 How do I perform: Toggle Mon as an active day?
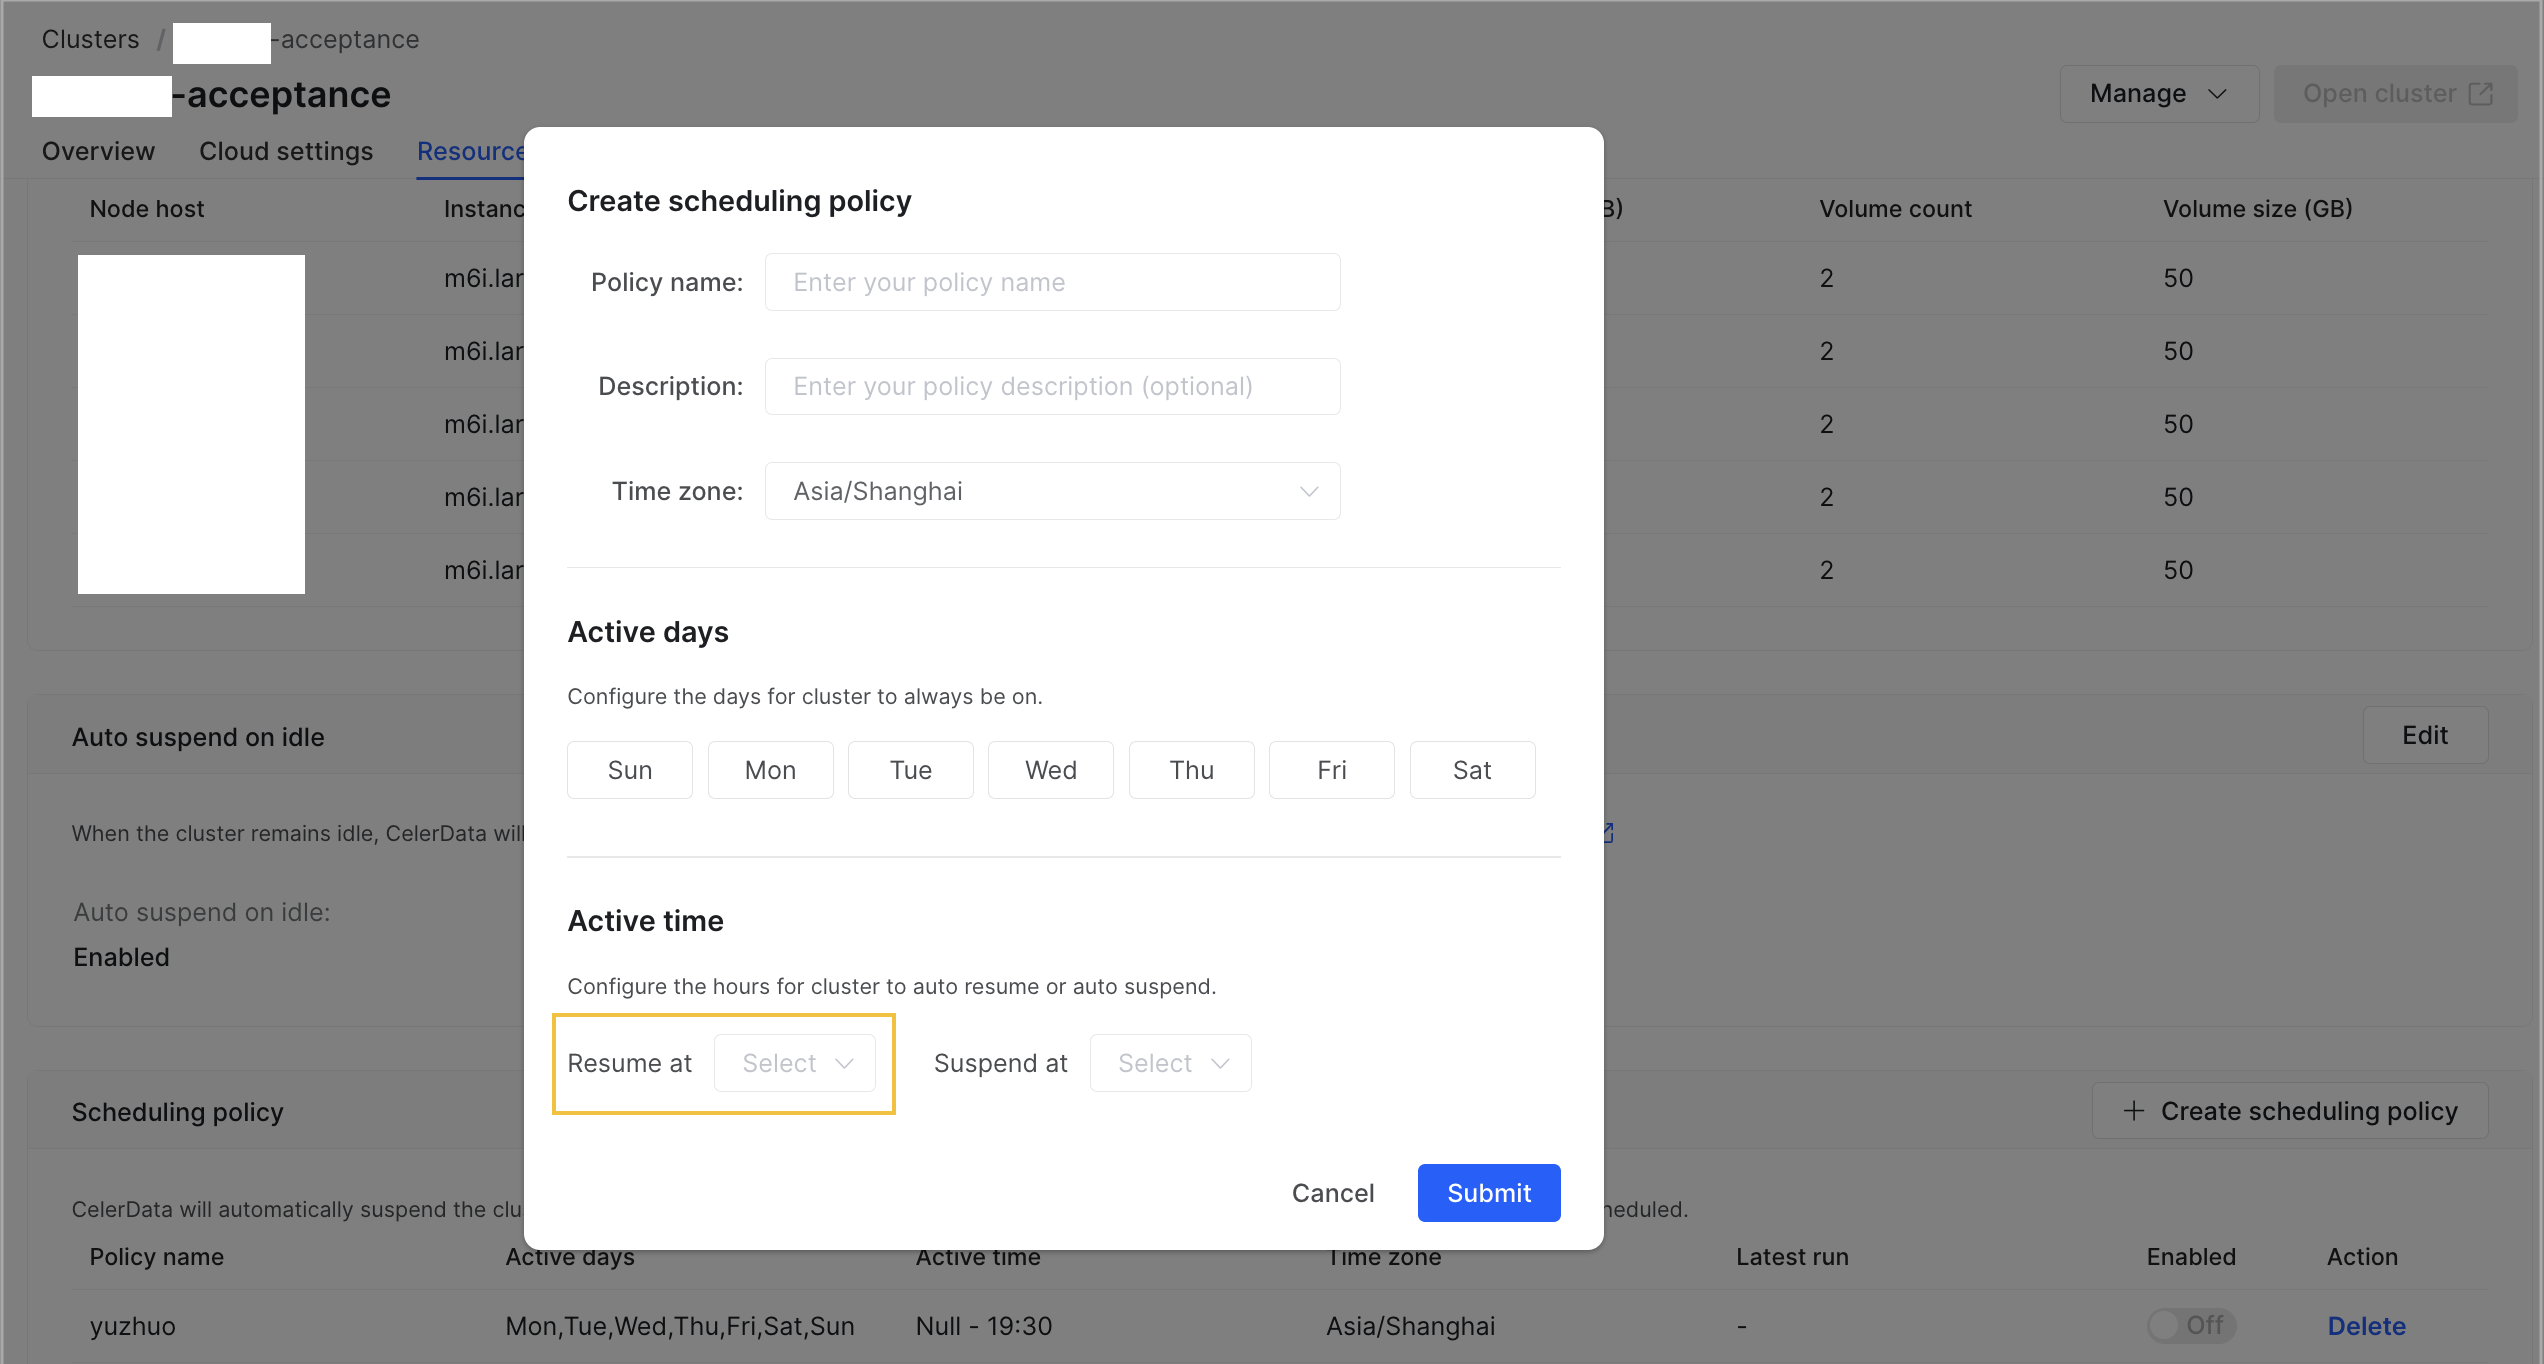click(x=770, y=770)
